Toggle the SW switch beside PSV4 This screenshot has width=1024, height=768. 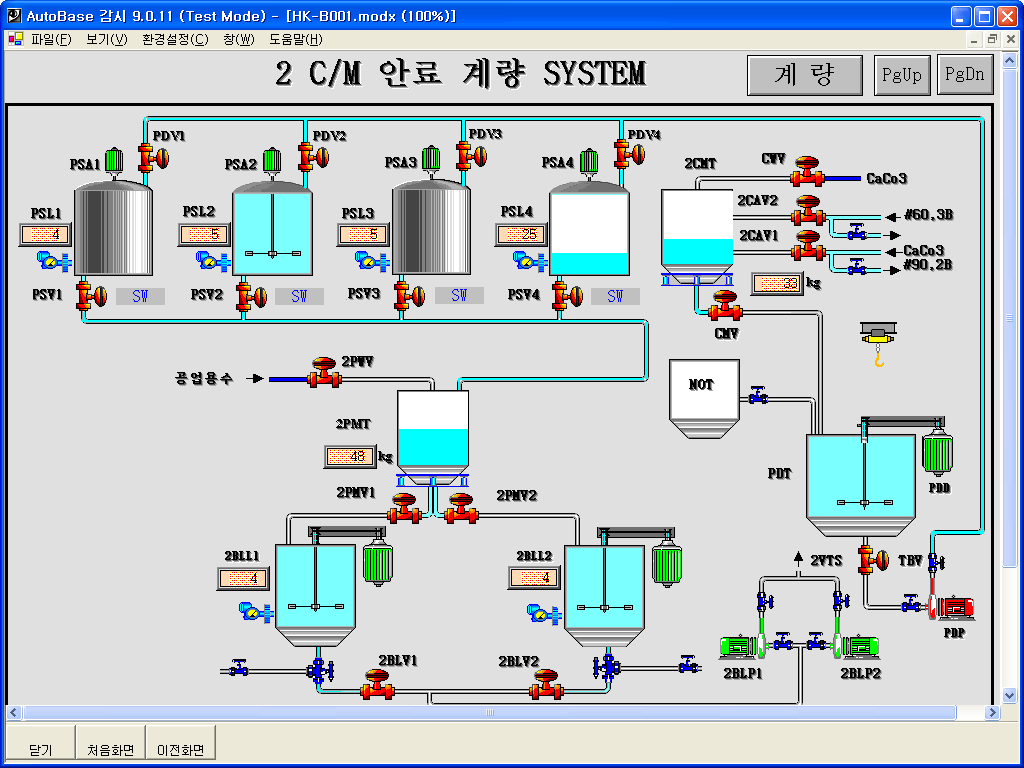pyautogui.click(x=615, y=296)
